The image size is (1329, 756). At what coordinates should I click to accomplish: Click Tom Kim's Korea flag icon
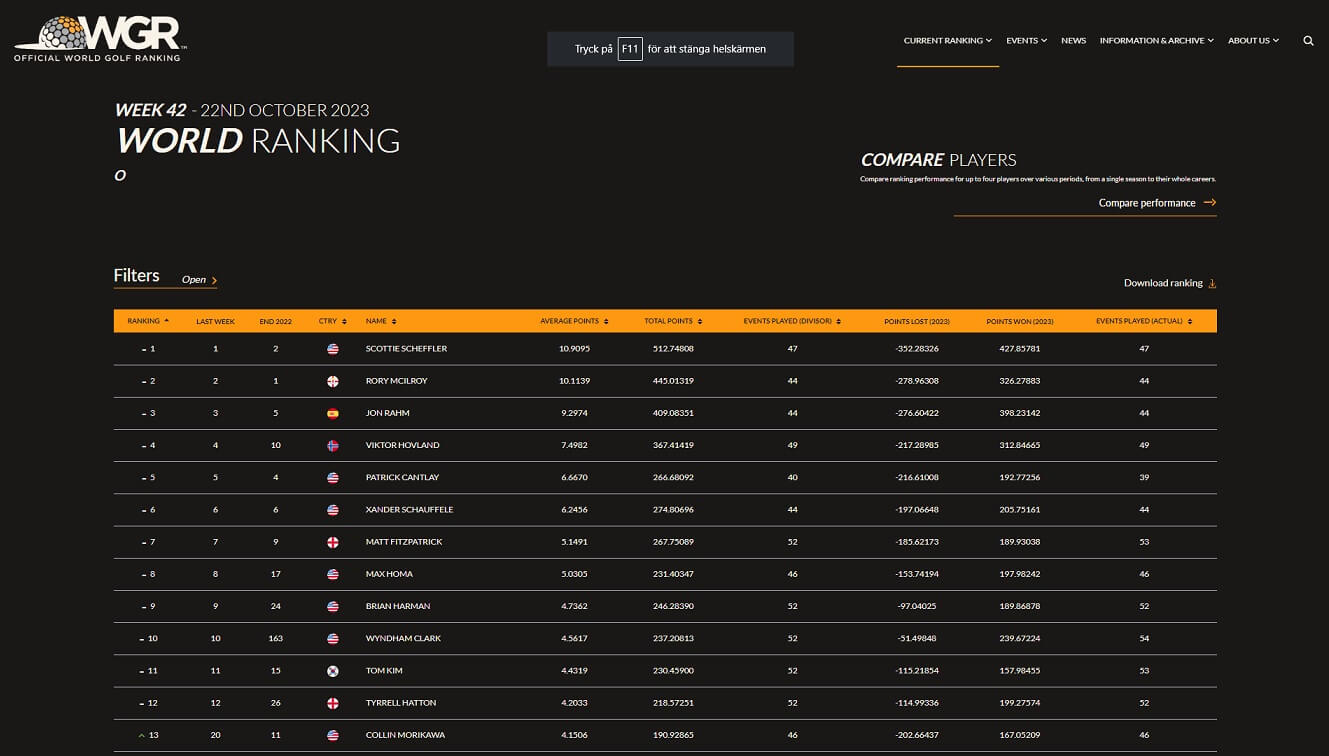(333, 671)
